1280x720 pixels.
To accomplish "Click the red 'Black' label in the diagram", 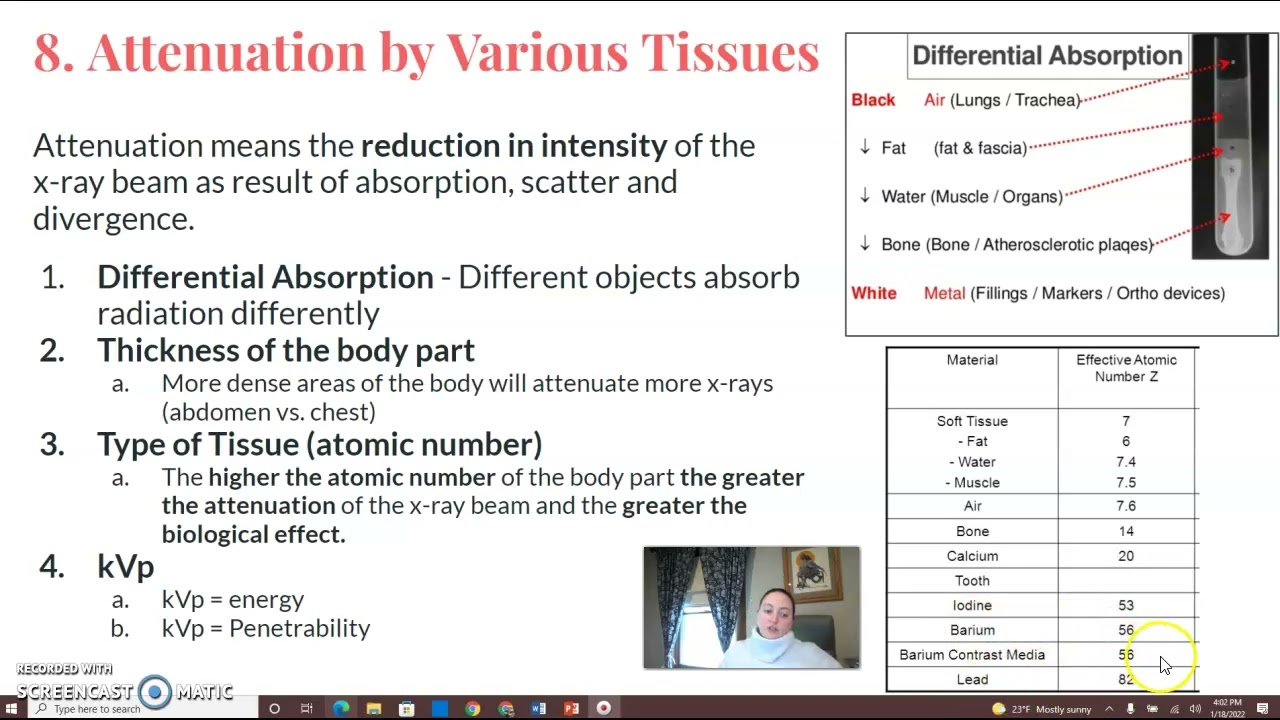I will (x=873, y=100).
